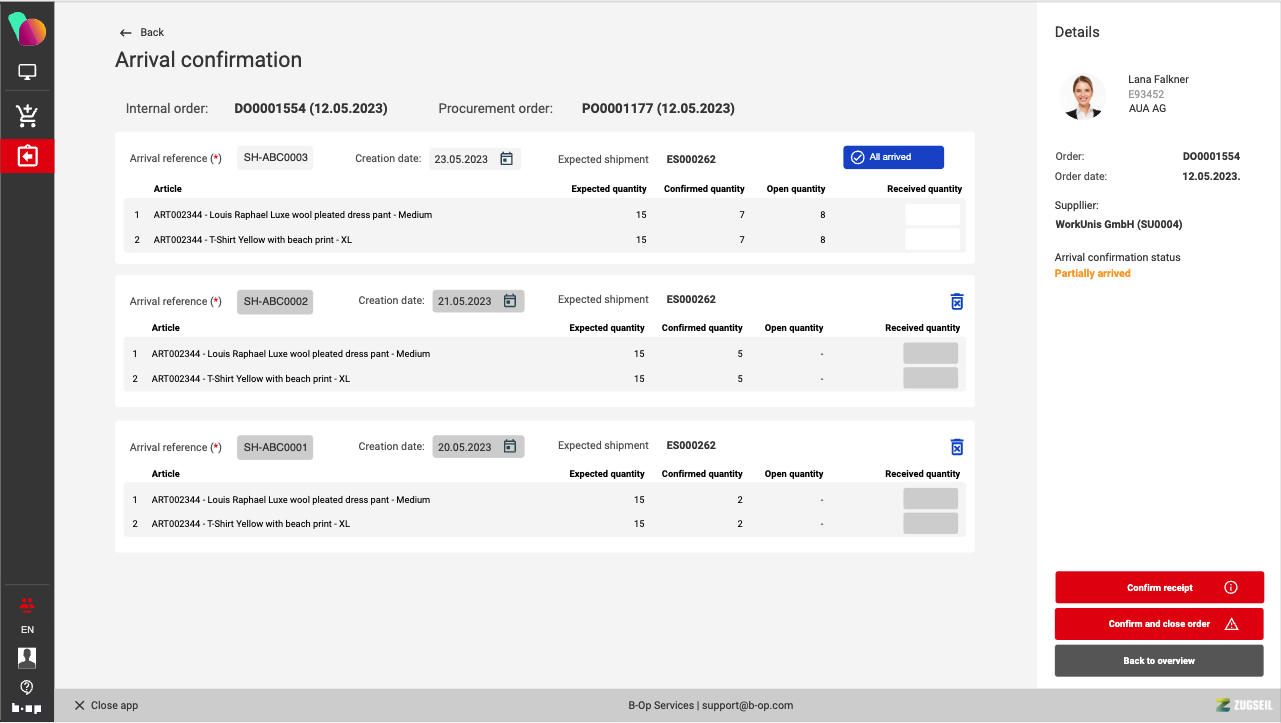1281x723 pixels.
Task: Open the monitor dashboard icon in sidebar
Action: tap(27, 72)
